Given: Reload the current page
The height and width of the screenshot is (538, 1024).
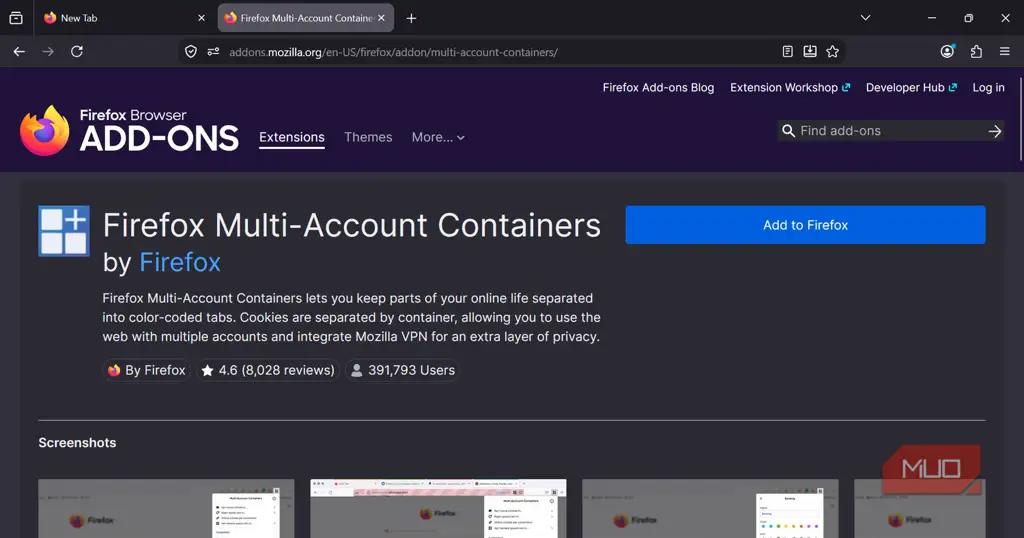Looking at the screenshot, I should tap(76, 52).
